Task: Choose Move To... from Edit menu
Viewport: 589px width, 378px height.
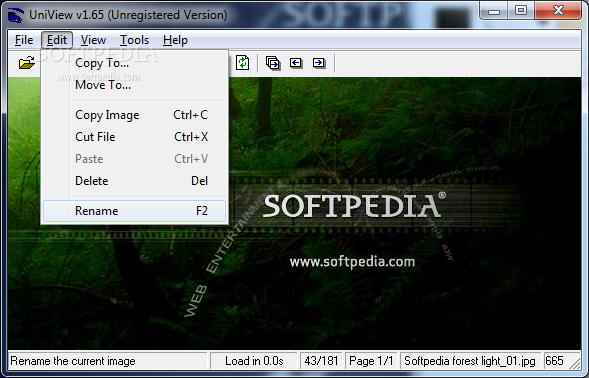Action: 134,85
